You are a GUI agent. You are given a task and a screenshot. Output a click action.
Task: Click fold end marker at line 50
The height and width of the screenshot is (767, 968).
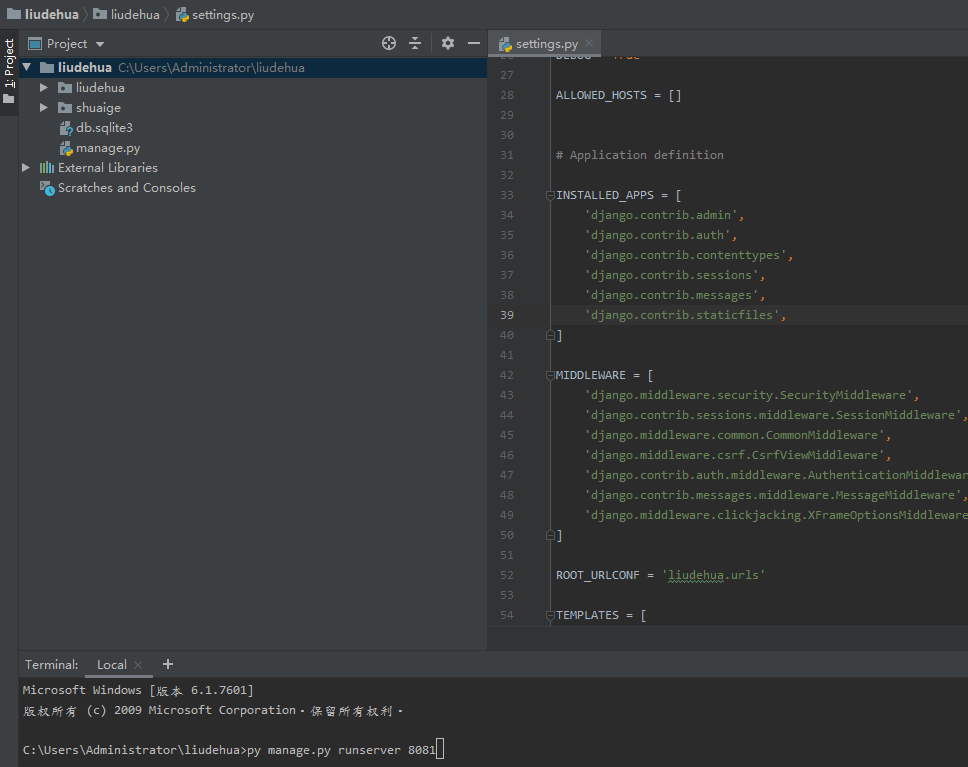pyautogui.click(x=550, y=535)
